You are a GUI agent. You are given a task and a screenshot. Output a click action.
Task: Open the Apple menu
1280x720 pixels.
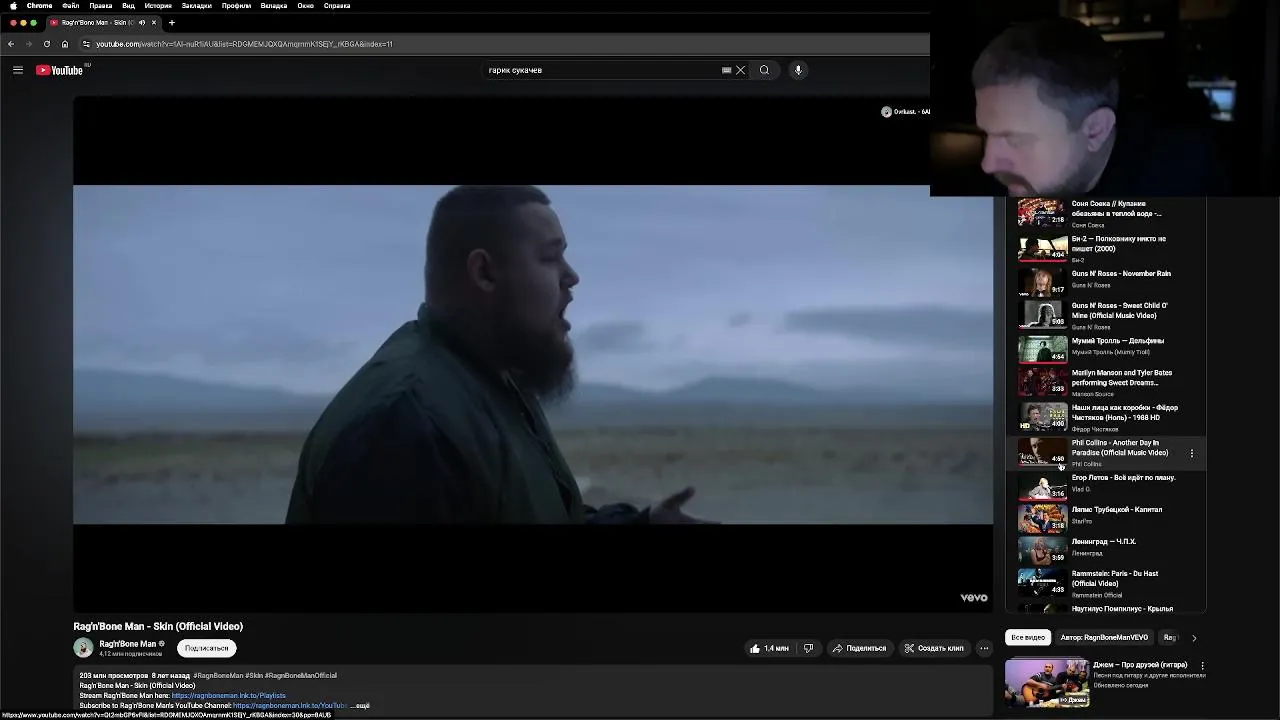(x=13, y=5)
